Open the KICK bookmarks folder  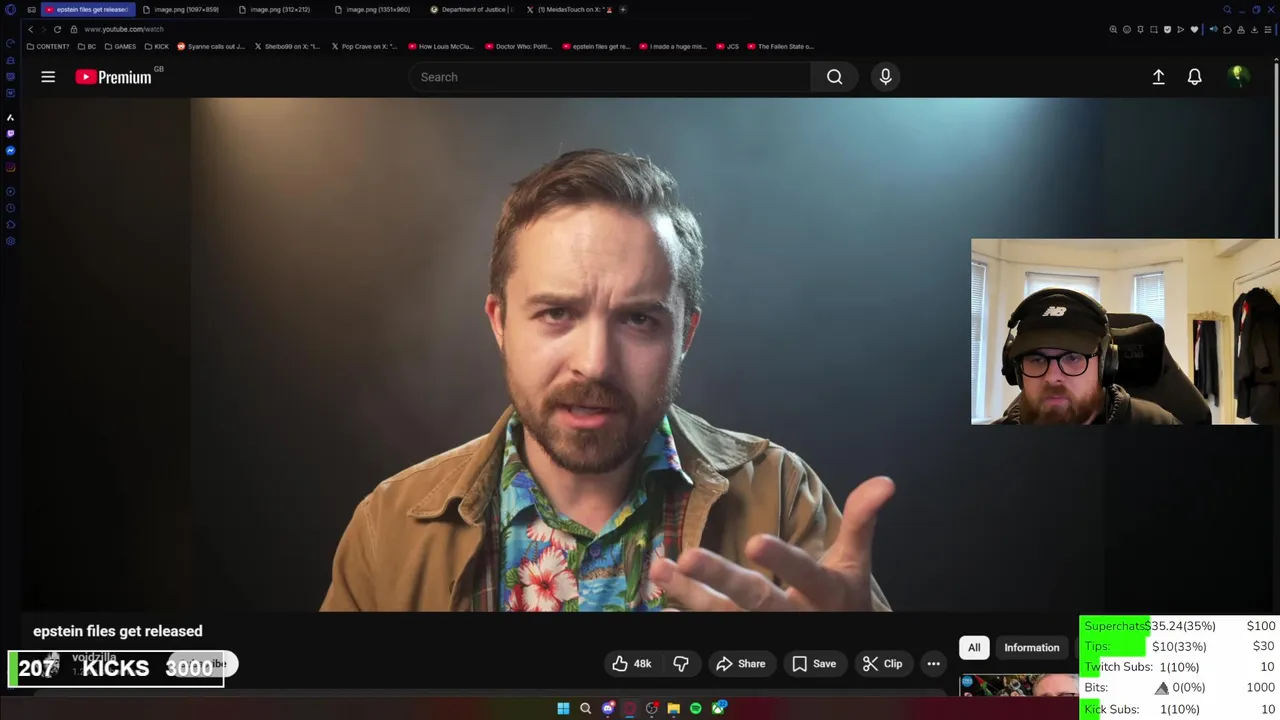157,46
